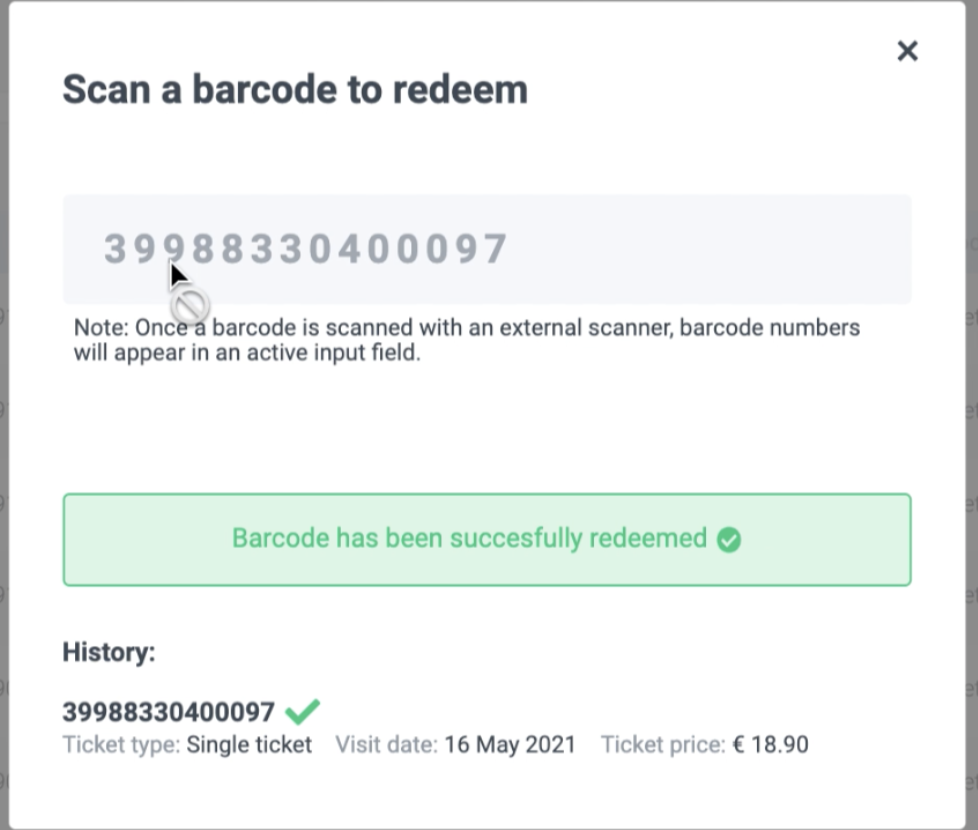Click the green checkmark beside history barcode

click(x=302, y=712)
